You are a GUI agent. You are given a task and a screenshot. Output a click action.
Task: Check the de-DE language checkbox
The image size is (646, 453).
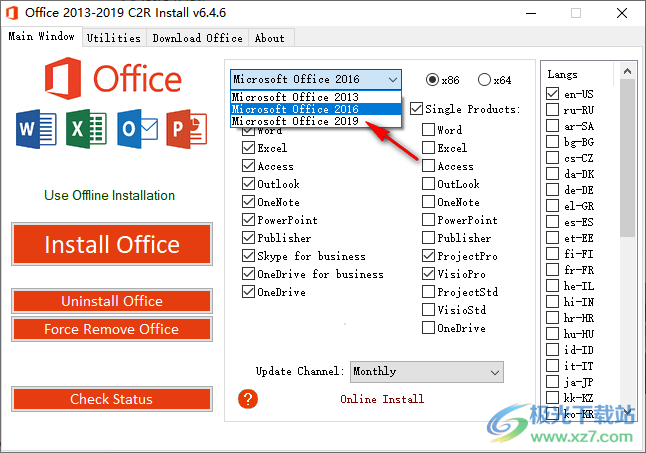pyautogui.click(x=552, y=189)
